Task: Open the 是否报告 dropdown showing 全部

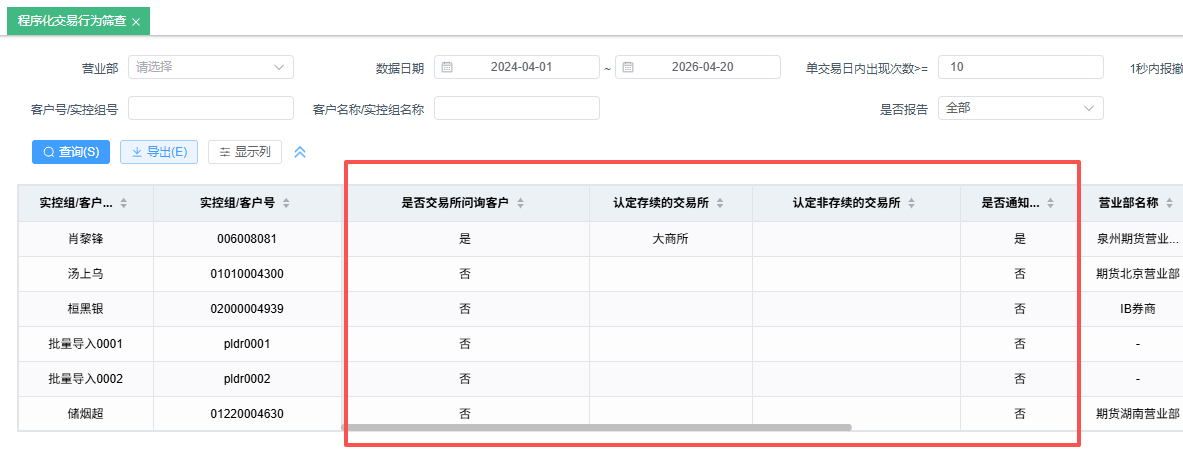Action: click(1021, 108)
